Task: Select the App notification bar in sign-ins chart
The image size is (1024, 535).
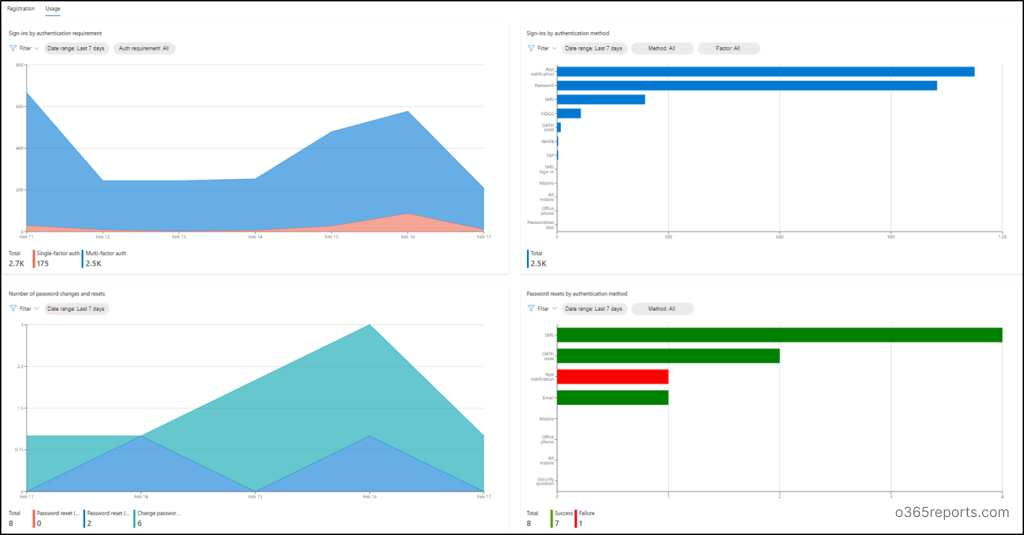Action: [x=765, y=72]
